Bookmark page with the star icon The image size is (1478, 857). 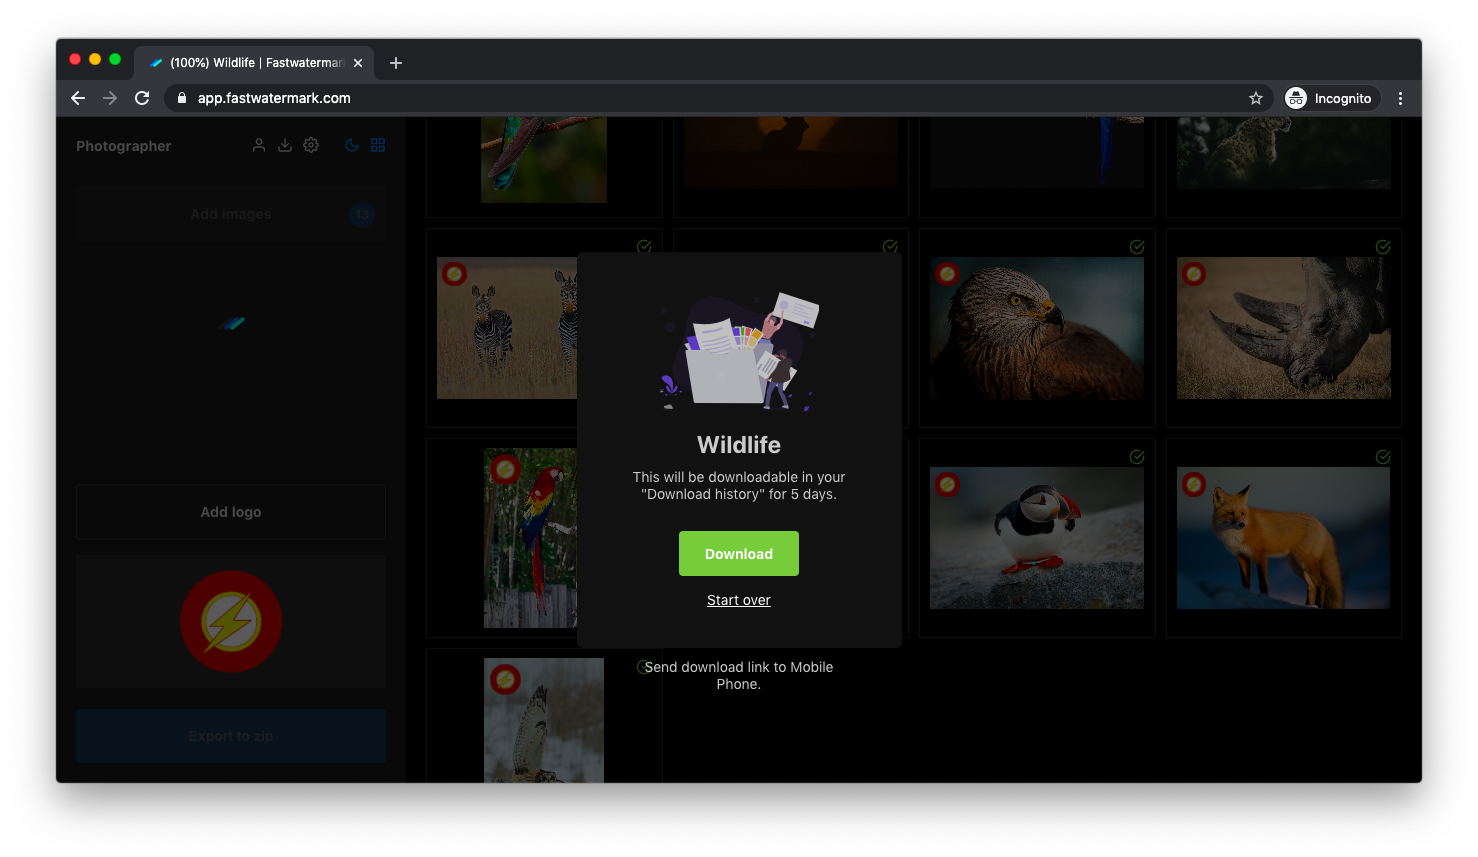point(1256,98)
